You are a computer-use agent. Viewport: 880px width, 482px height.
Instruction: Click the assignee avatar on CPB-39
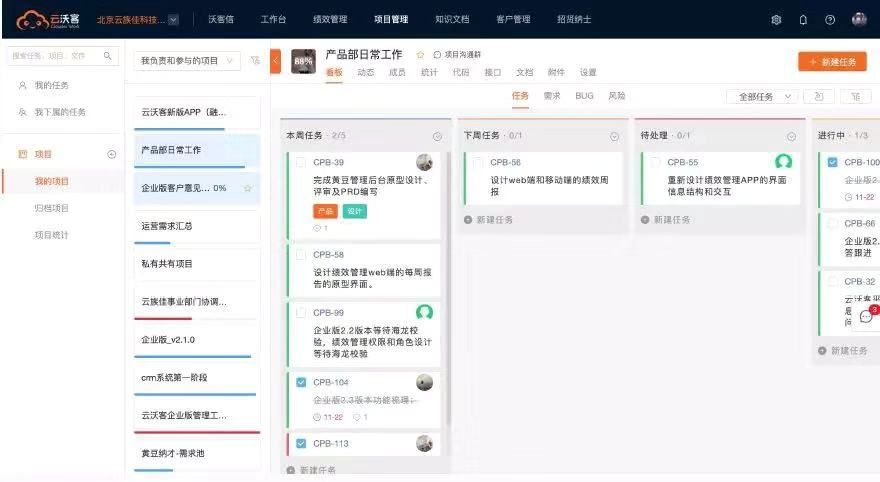[424, 162]
